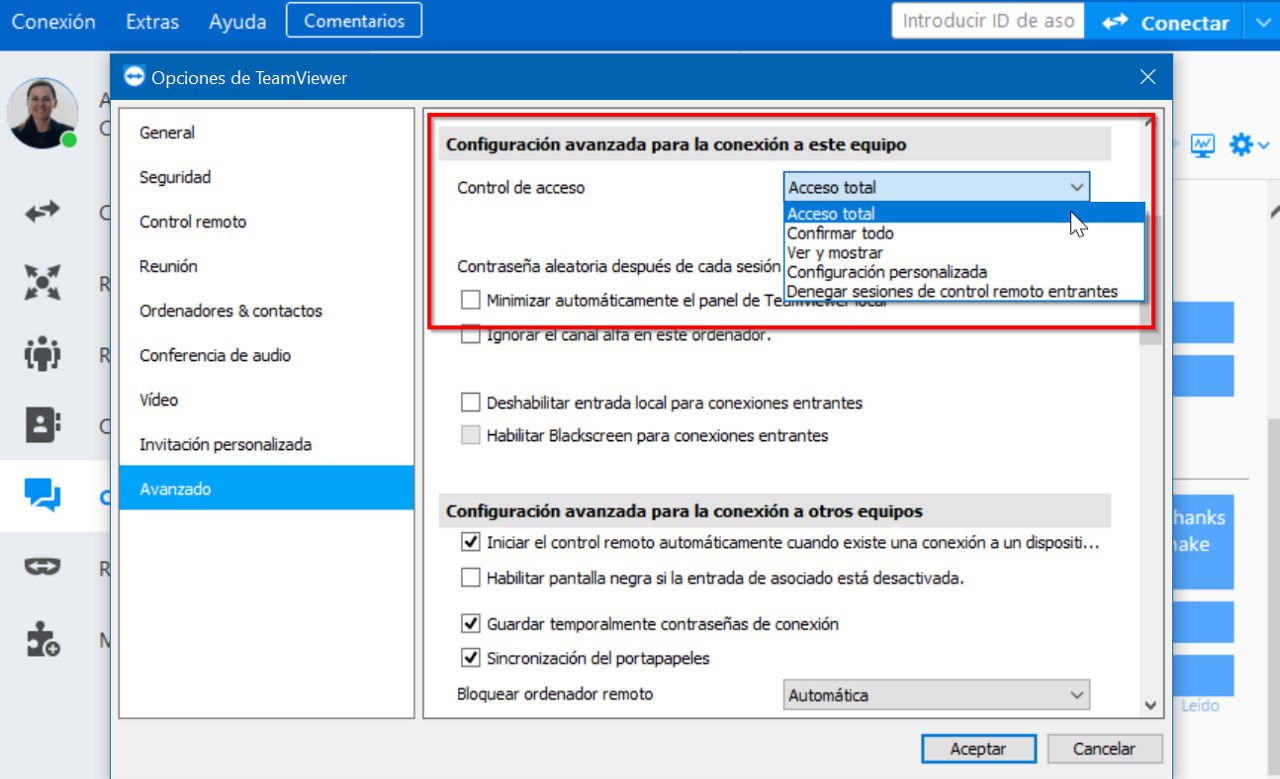This screenshot has width=1280, height=779.
Task: Click the user profile avatar photo
Action: [x=42, y=113]
